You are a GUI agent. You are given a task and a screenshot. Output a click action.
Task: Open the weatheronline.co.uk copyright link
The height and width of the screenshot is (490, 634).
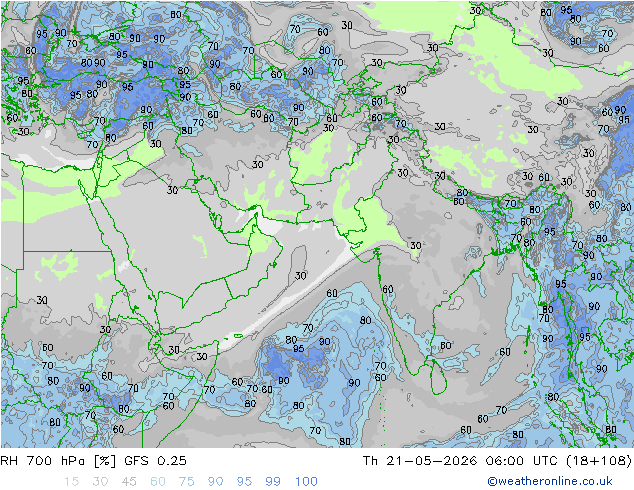pyautogui.click(x=550, y=481)
